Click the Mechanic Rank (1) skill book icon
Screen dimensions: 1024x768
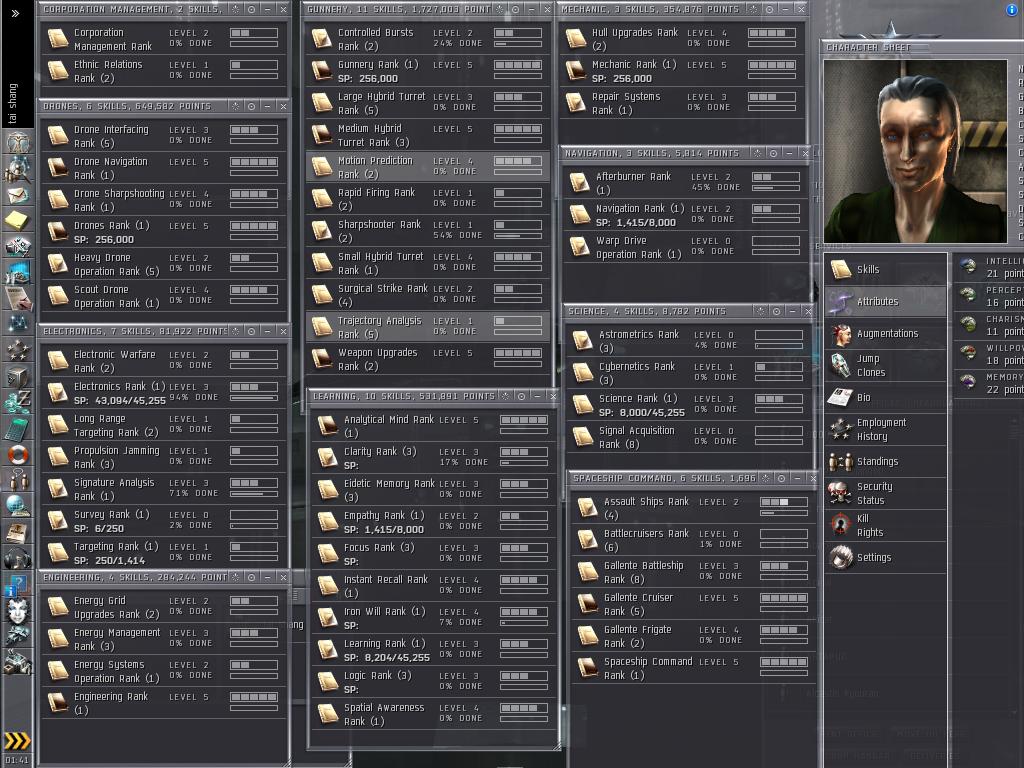tap(576, 71)
